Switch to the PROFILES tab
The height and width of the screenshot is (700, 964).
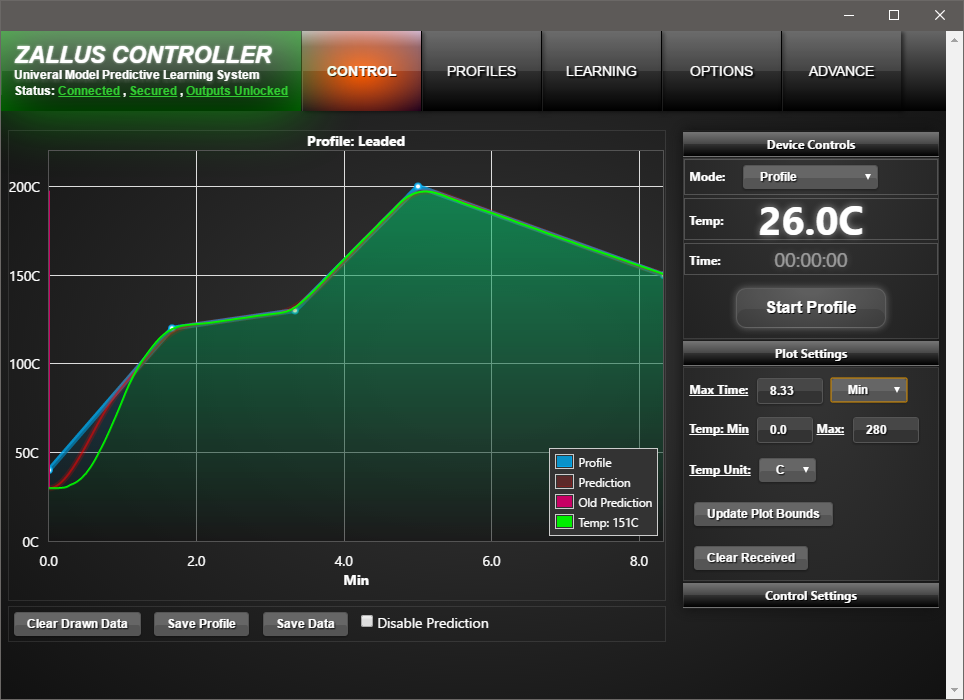click(x=481, y=71)
